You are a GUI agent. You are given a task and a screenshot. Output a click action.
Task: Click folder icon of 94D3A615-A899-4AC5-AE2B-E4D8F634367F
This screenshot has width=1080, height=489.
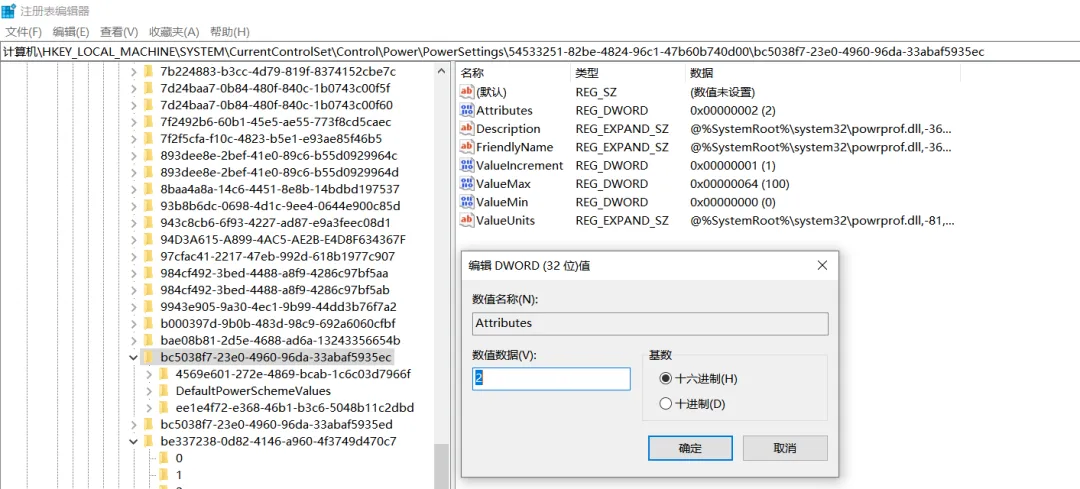click(148, 240)
